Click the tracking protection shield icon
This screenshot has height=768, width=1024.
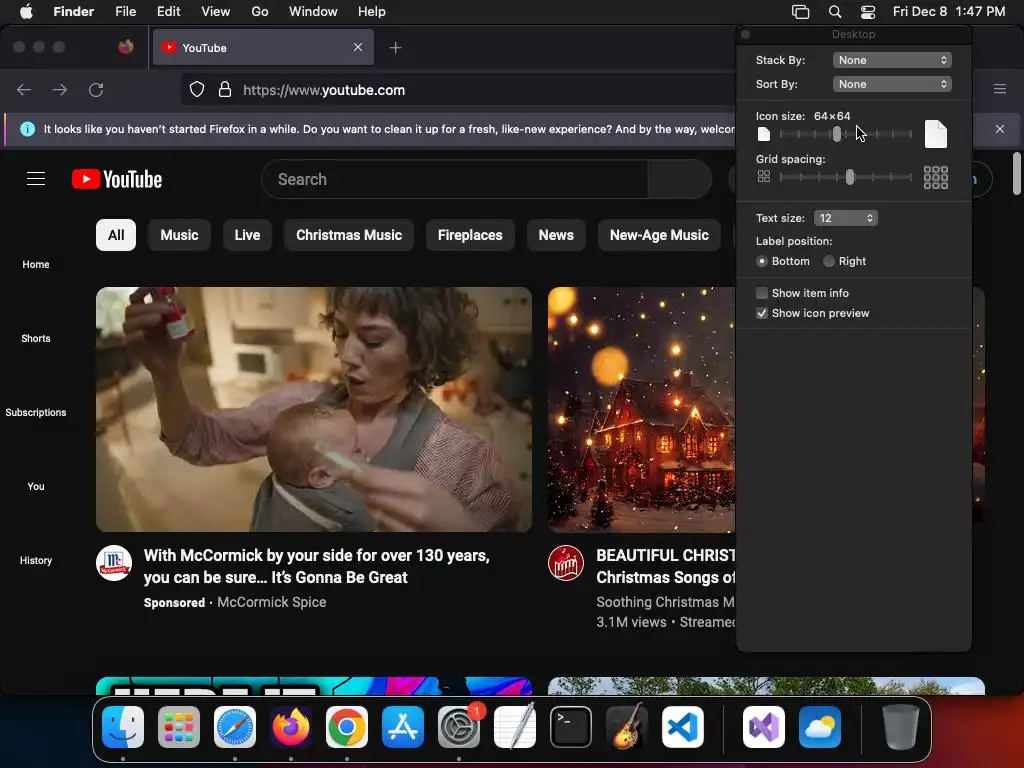point(197,89)
